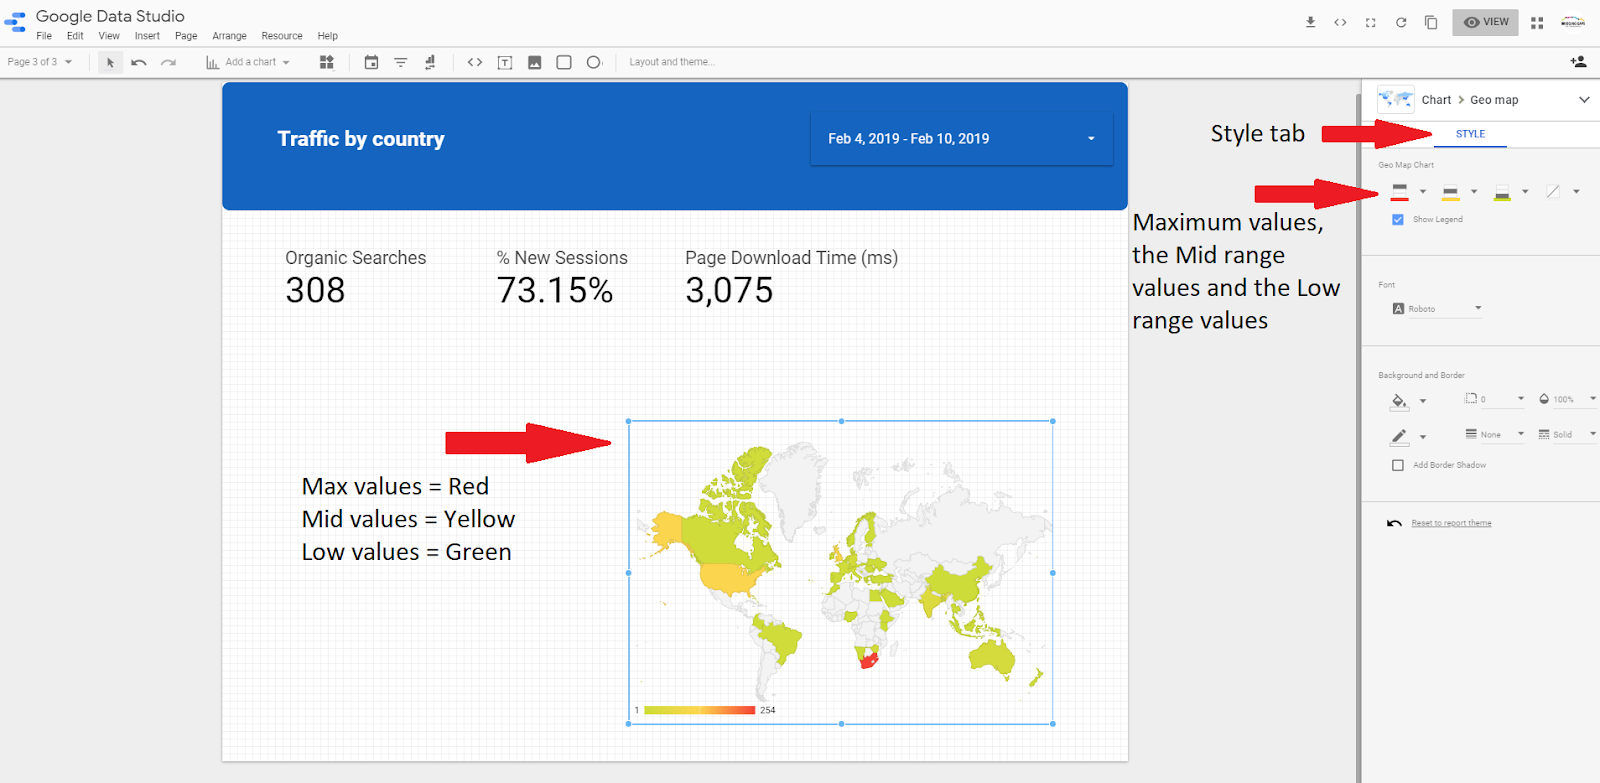Select the arrow selection mode tool
The image size is (1600, 783).
tap(110, 62)
